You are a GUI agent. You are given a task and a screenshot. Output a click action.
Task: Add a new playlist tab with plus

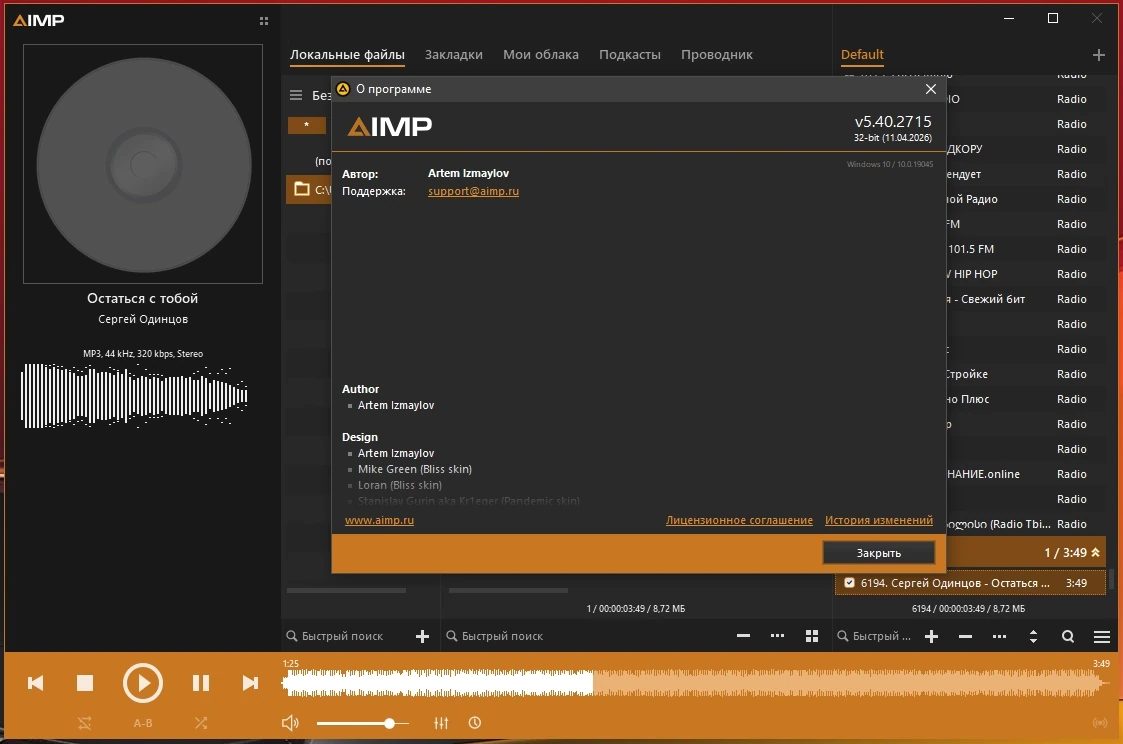click(x=1099, y=55)
